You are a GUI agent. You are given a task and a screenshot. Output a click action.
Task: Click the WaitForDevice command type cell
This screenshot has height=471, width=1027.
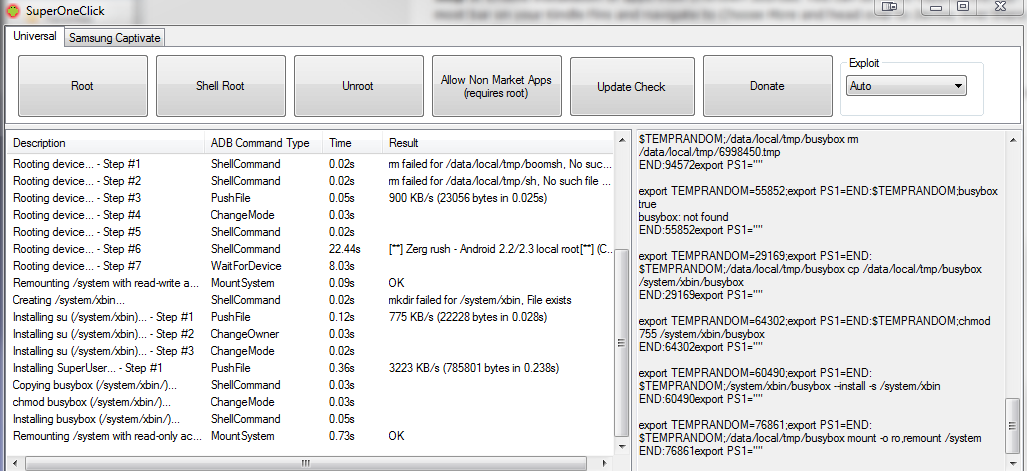(246, 266)
